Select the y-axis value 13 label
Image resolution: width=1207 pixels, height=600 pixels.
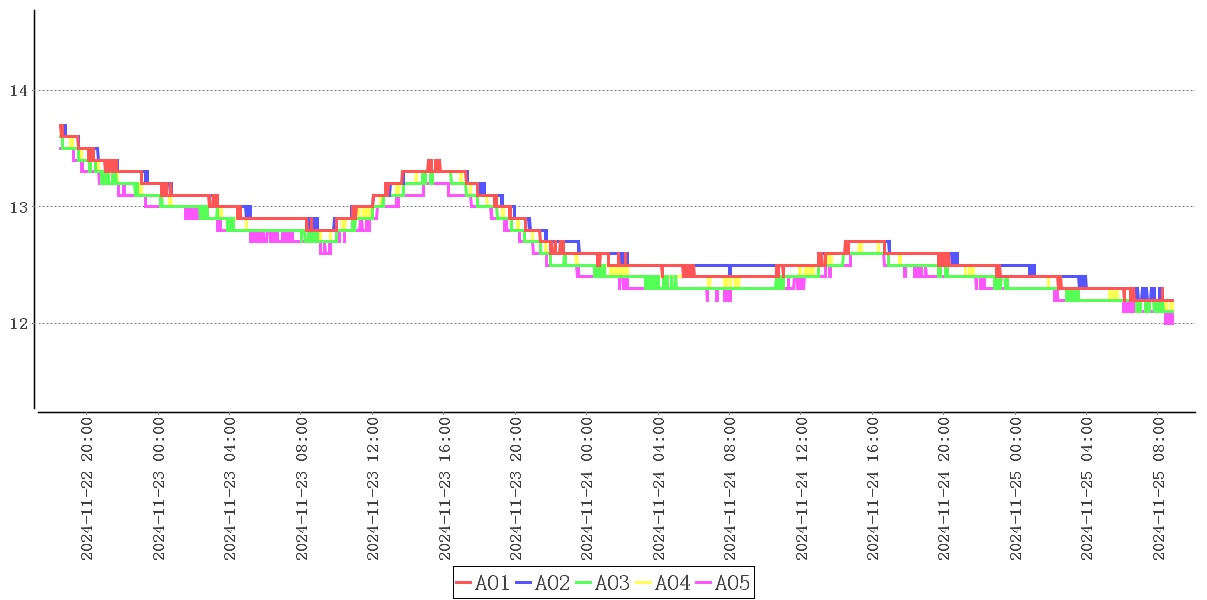(17, 207)
